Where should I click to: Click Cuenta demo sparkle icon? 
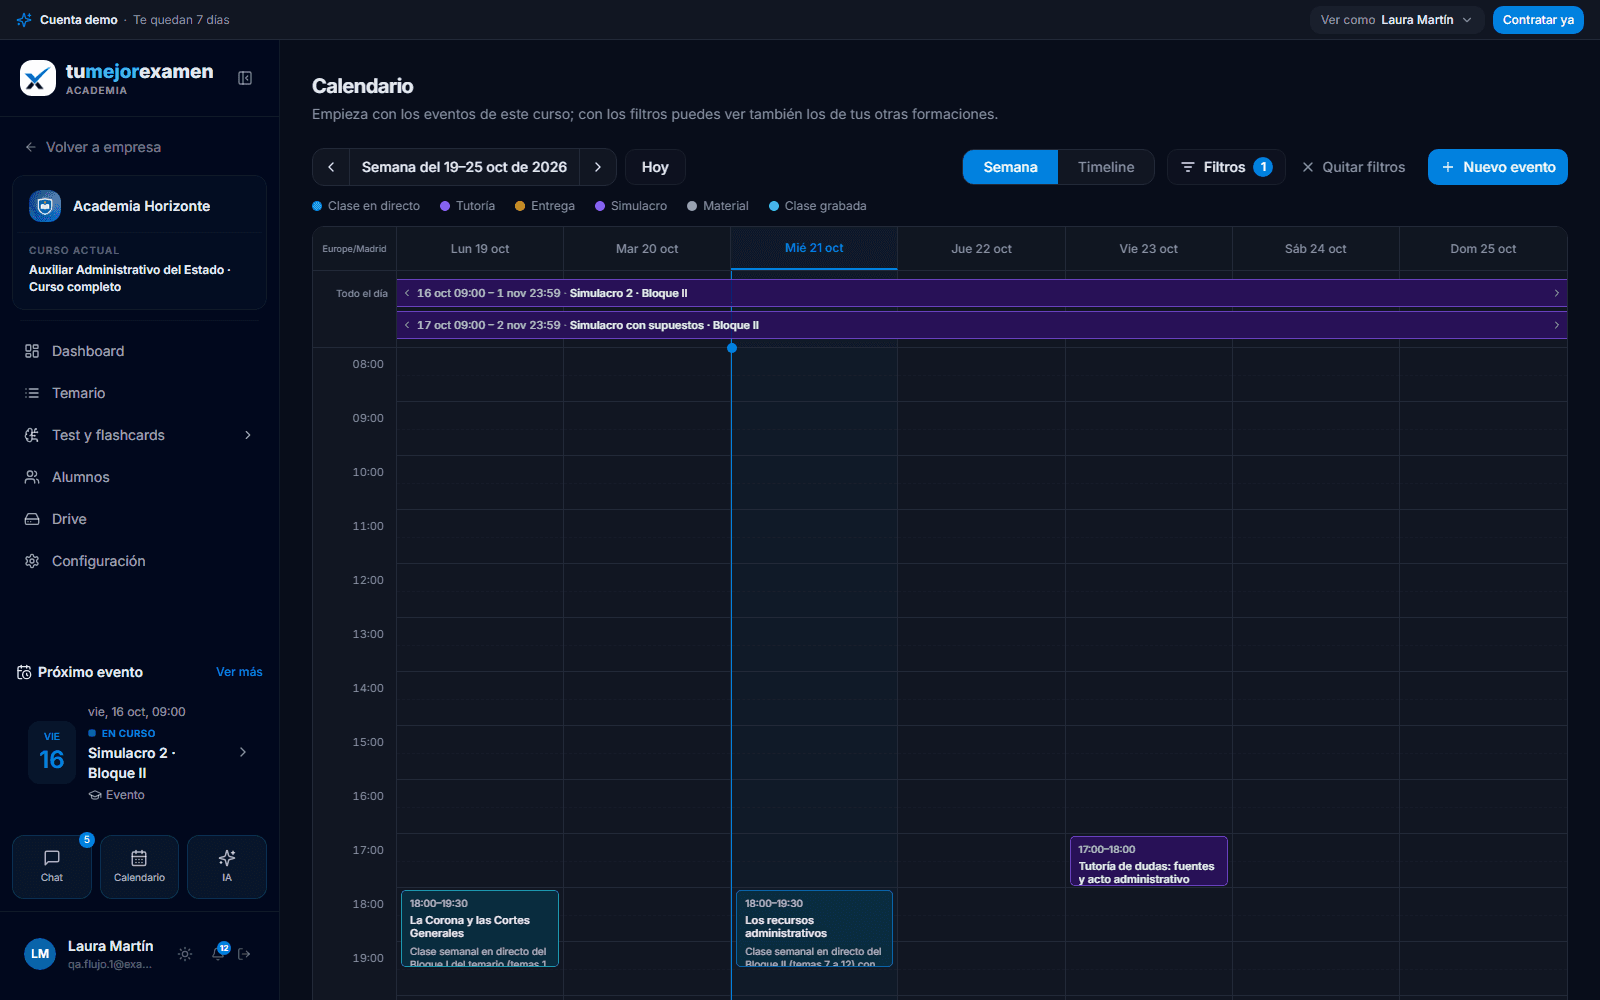tap(24, 20)
